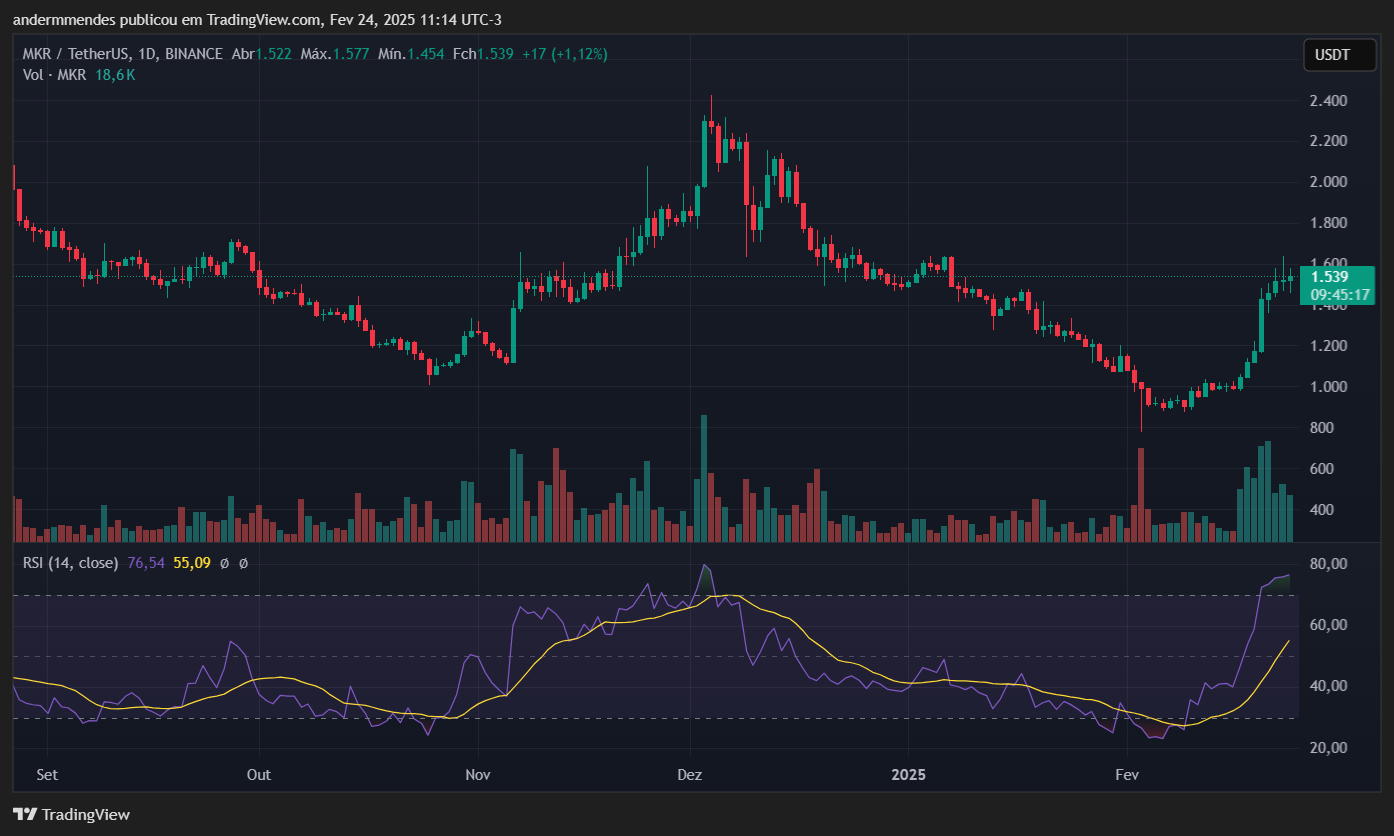This screenshot has height=836, width=1394.
Task: Click the Nov month label on time axis
Action: pos(478,775)
